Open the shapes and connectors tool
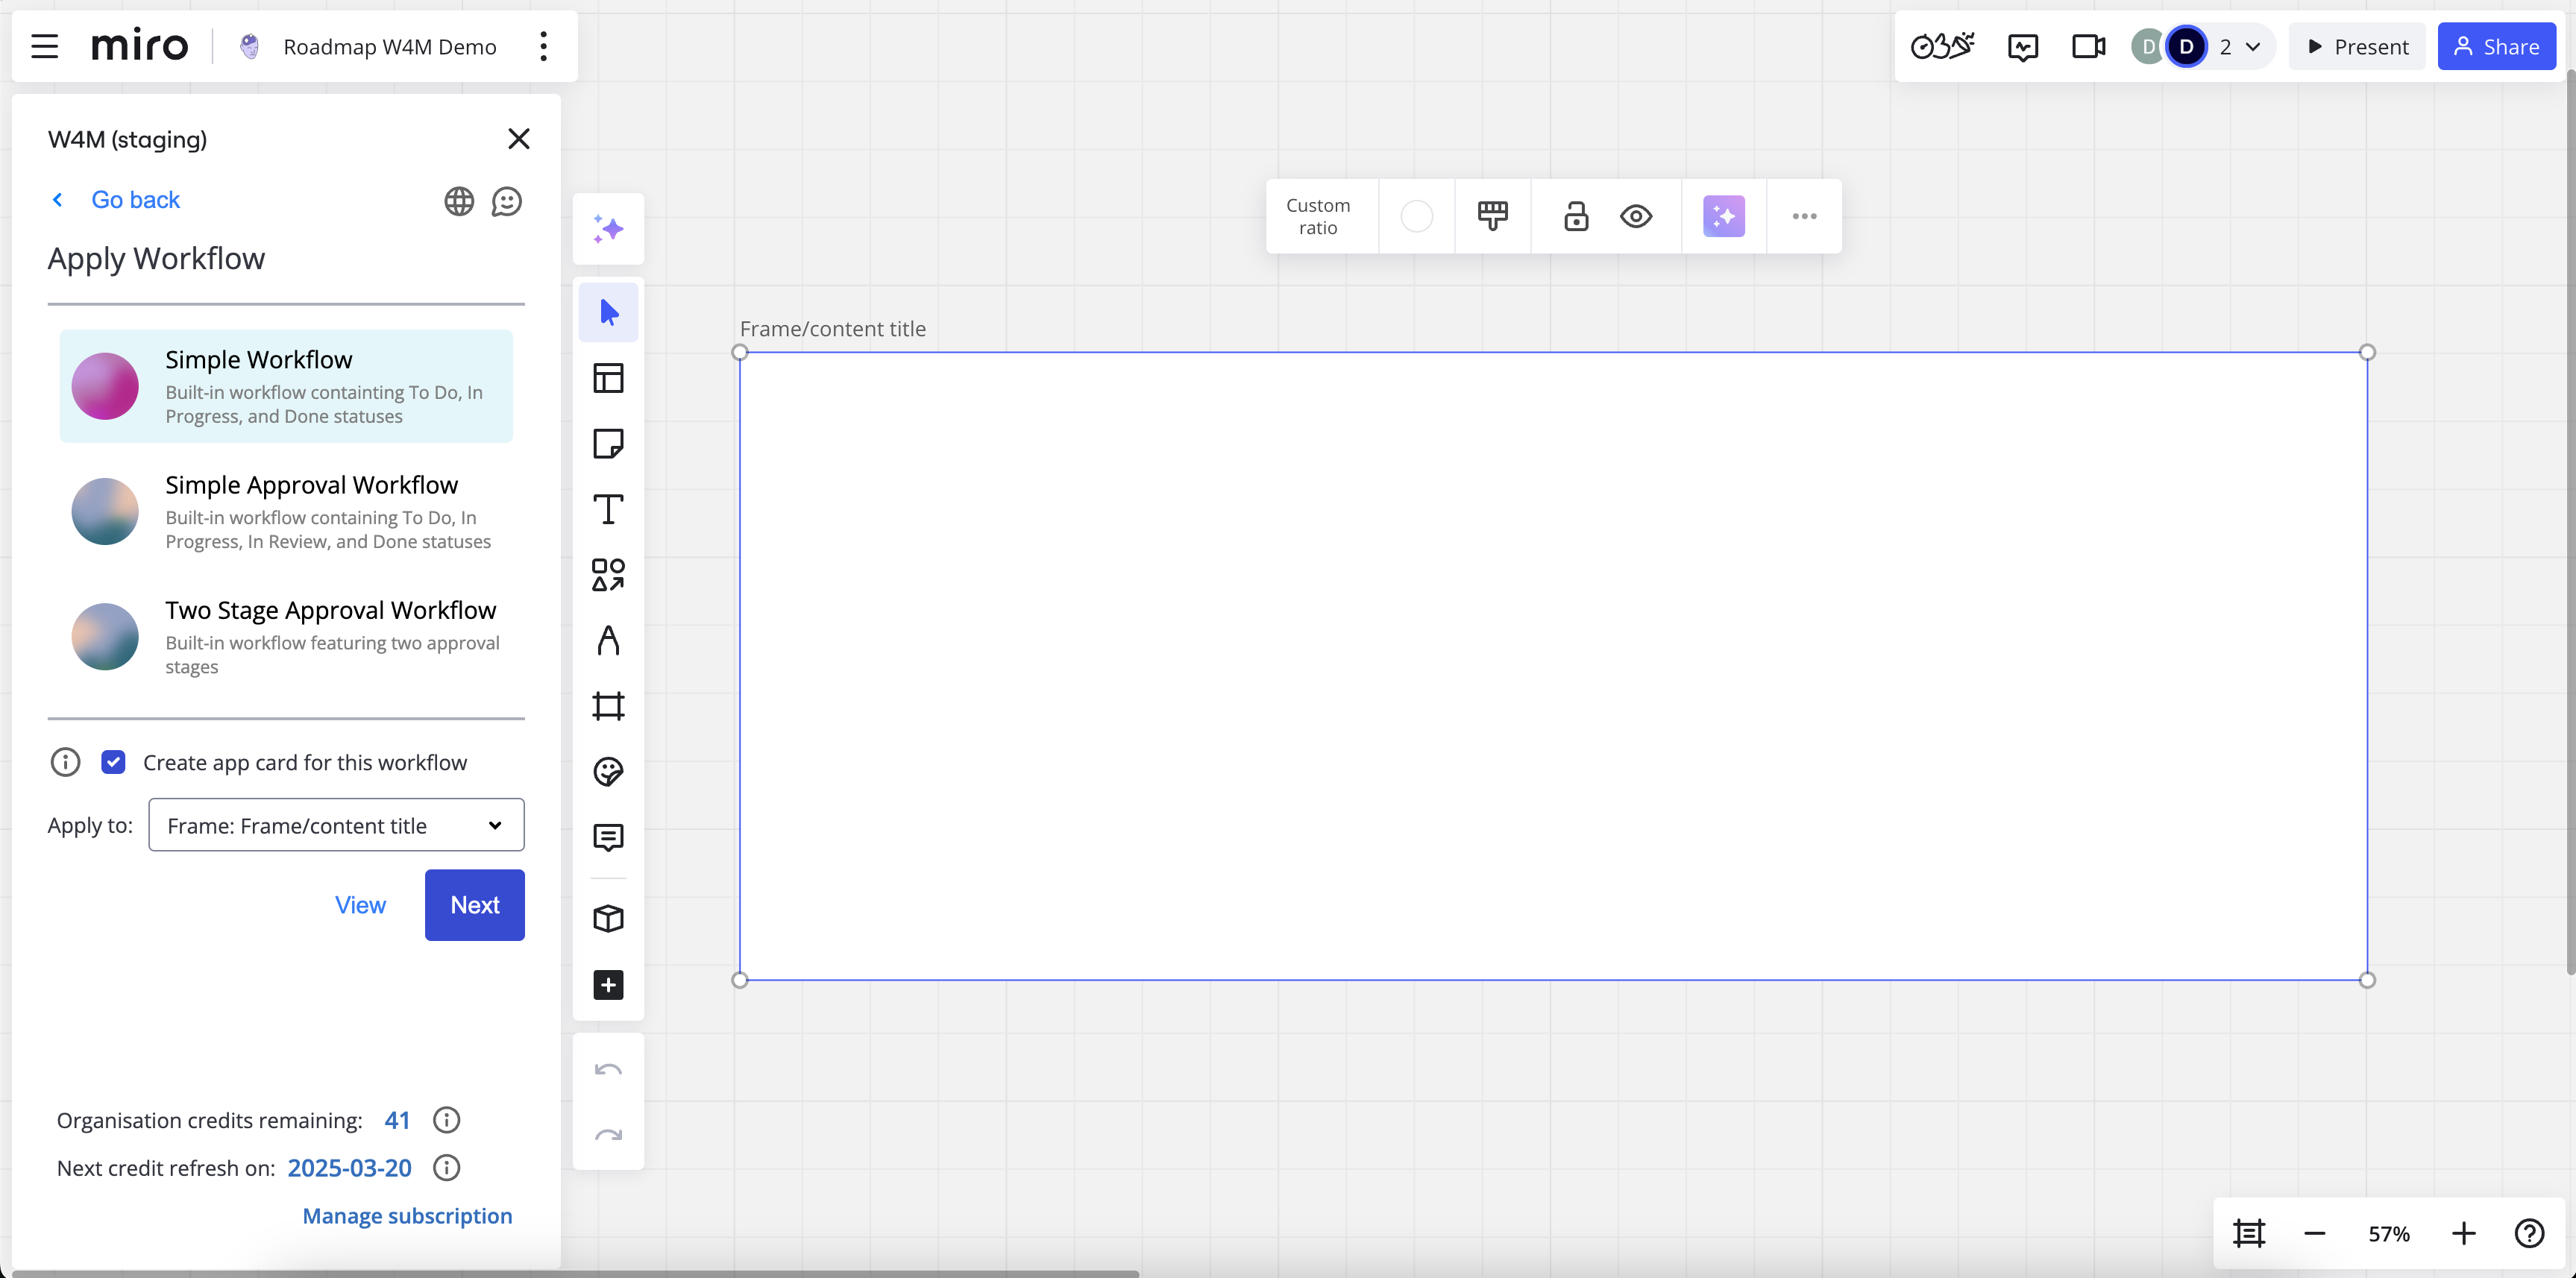2576x1278 pixels. pyautogui.click(x=608, y=575)
